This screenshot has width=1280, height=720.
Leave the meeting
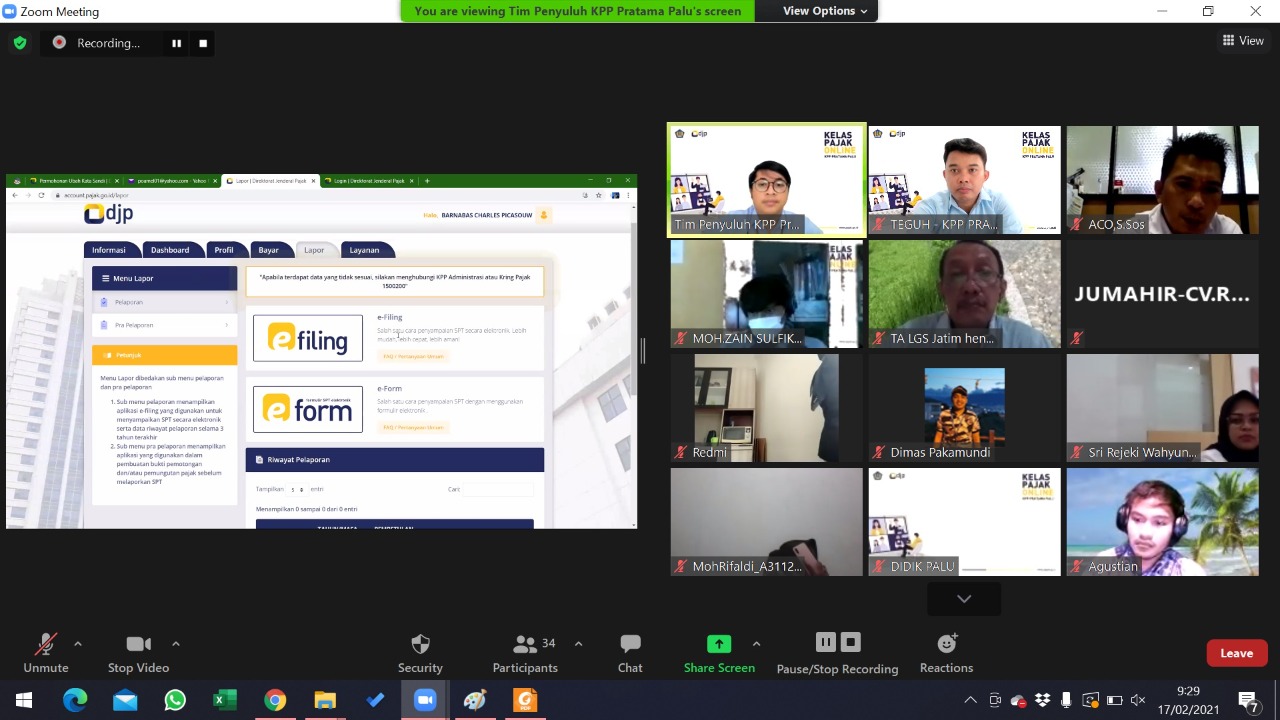click(x=1236, y=653)
